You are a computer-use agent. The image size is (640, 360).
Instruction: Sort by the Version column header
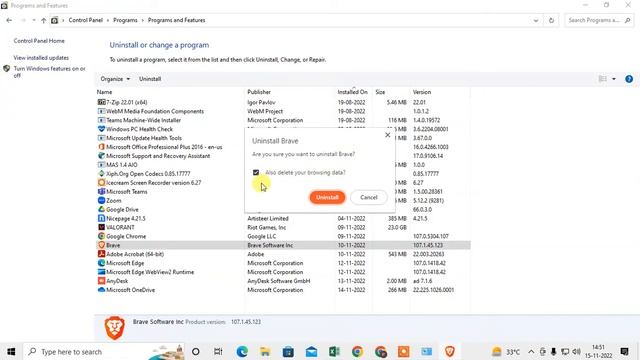pos(422,92)
